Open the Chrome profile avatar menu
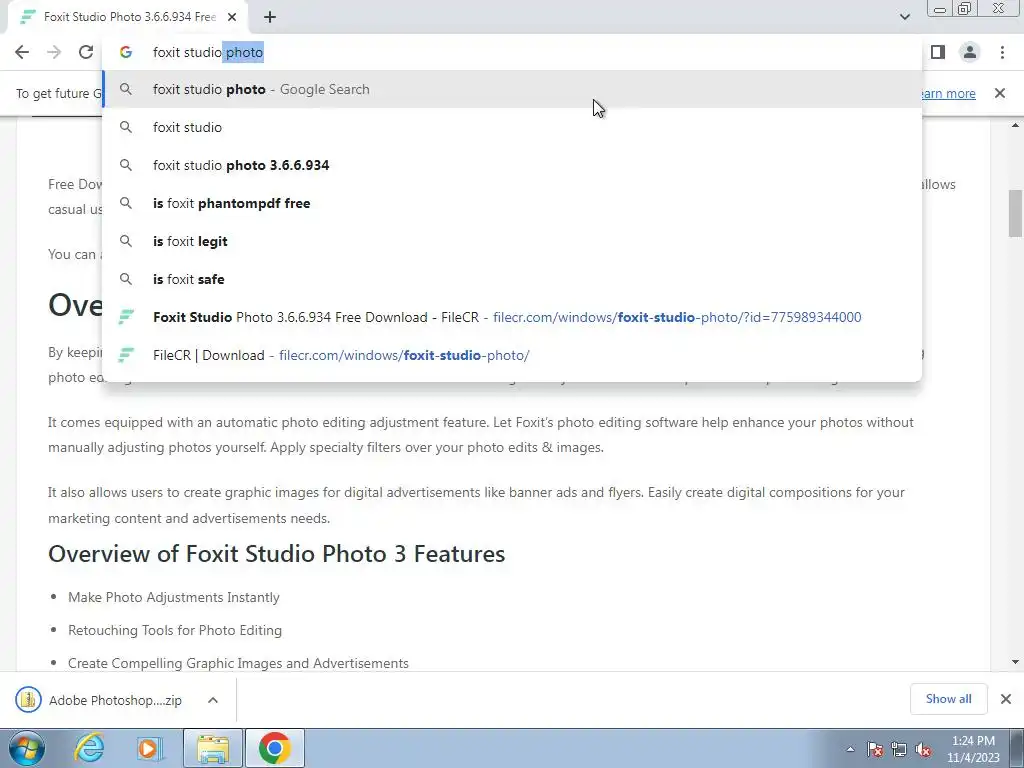Screen dimensions: 1024x768 click(970, 52)
